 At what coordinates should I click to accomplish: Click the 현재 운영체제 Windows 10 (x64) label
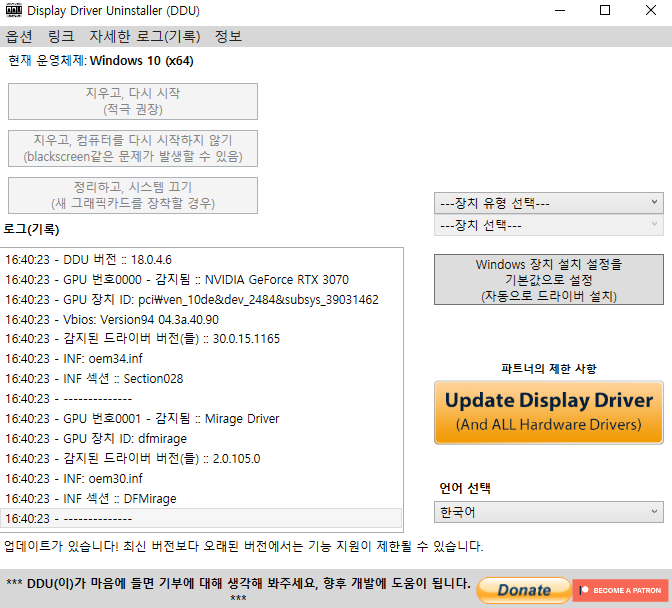tap(101, 61)
